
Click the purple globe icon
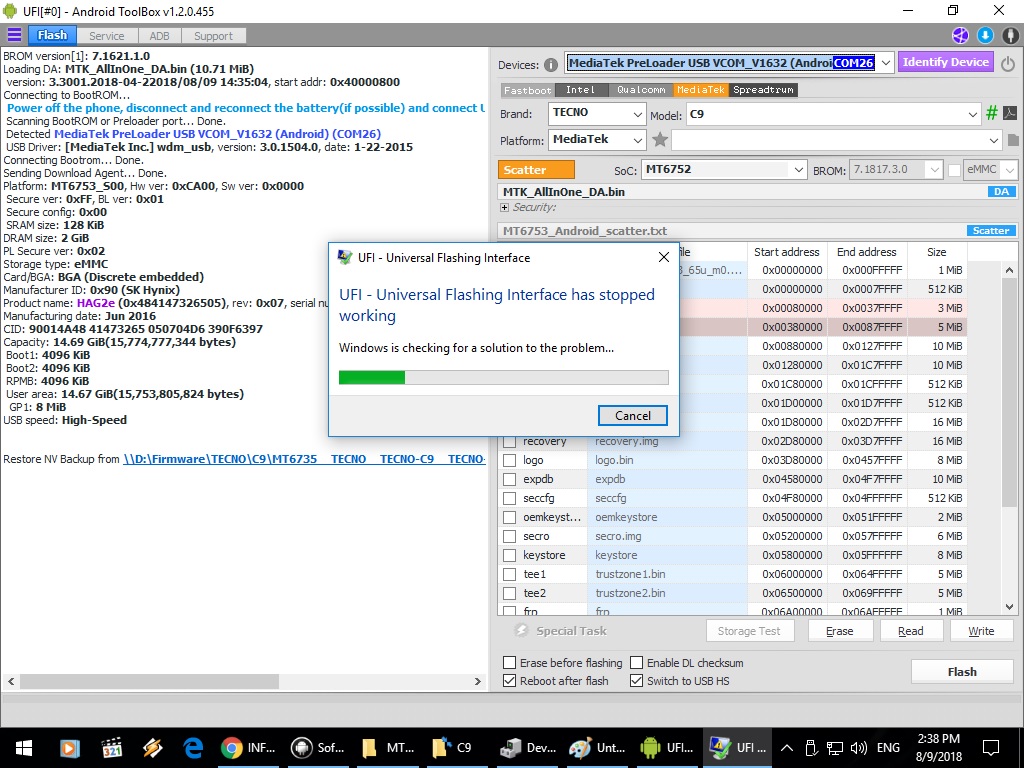point(960,35)
